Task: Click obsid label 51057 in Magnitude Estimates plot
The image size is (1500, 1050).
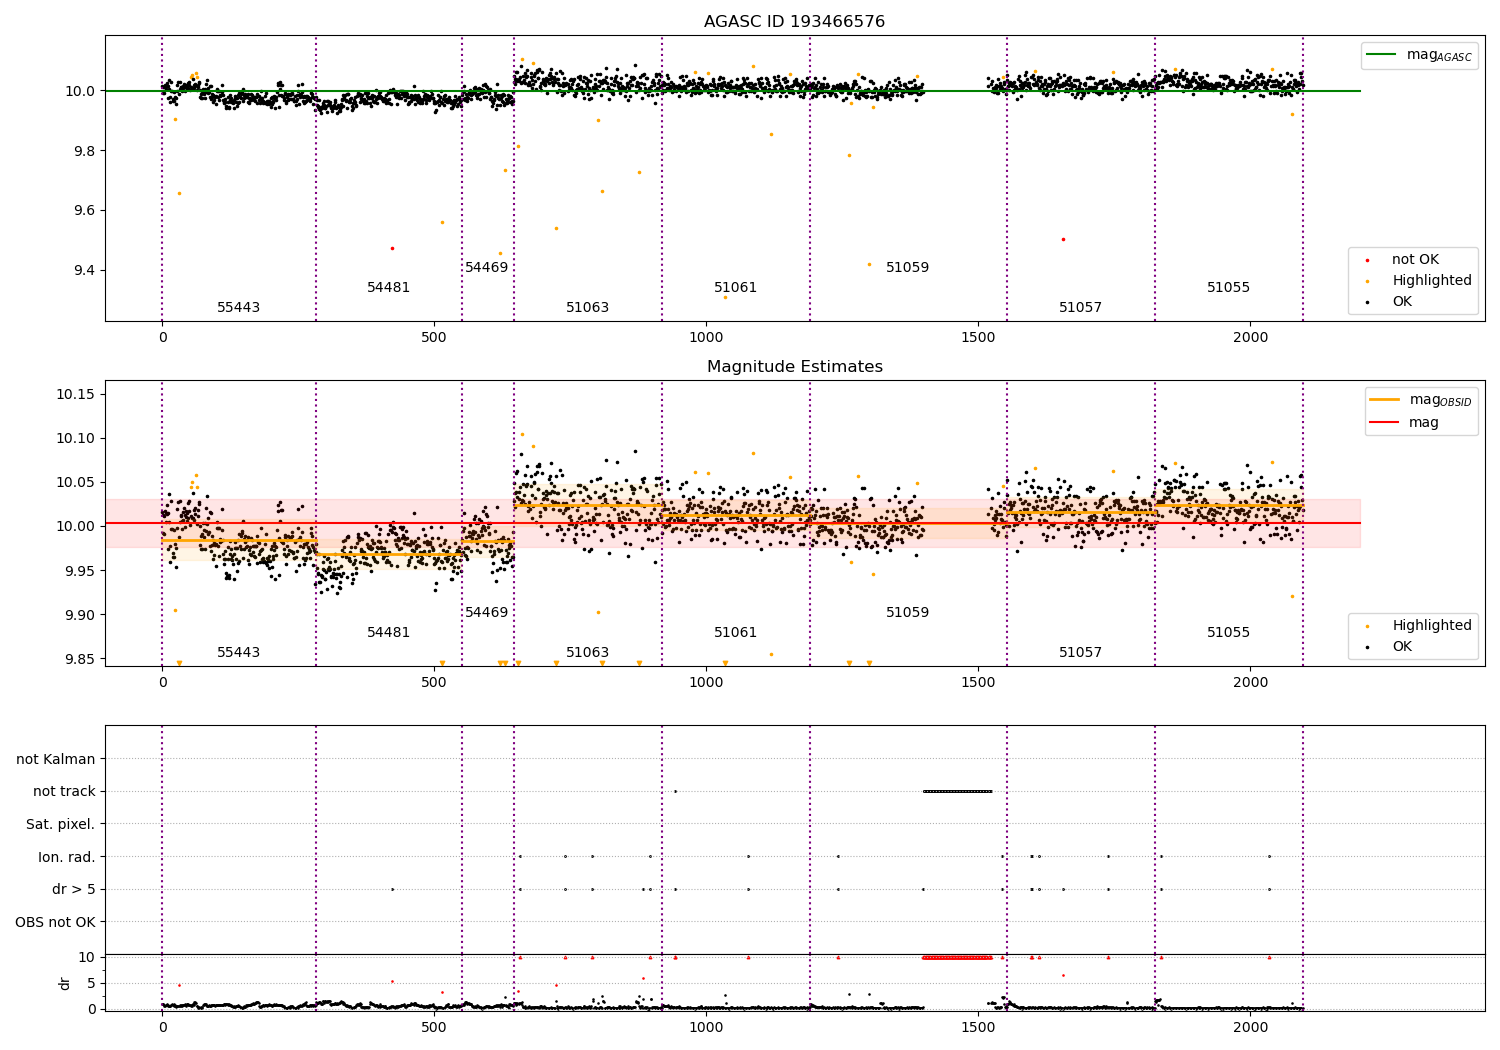Action: coord(1080,653)
